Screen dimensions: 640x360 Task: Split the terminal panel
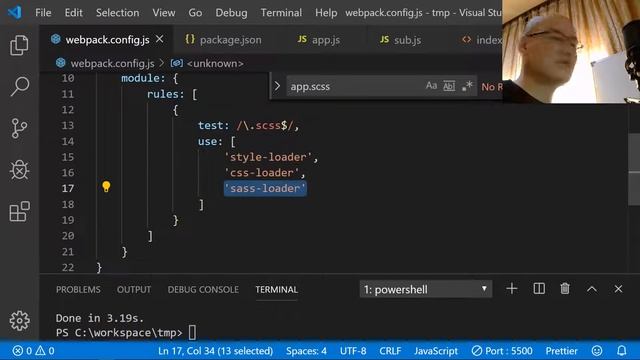539,289
